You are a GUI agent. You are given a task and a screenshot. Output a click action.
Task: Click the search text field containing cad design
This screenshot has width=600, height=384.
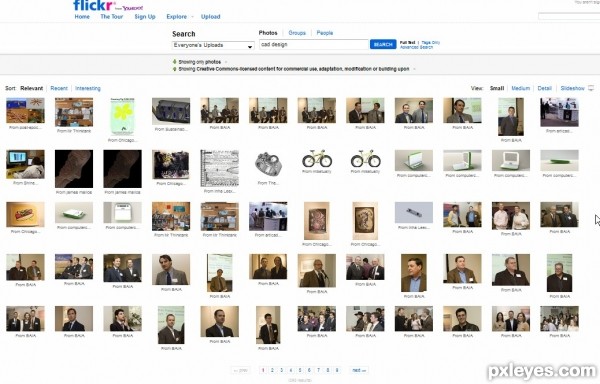point(314,44)
